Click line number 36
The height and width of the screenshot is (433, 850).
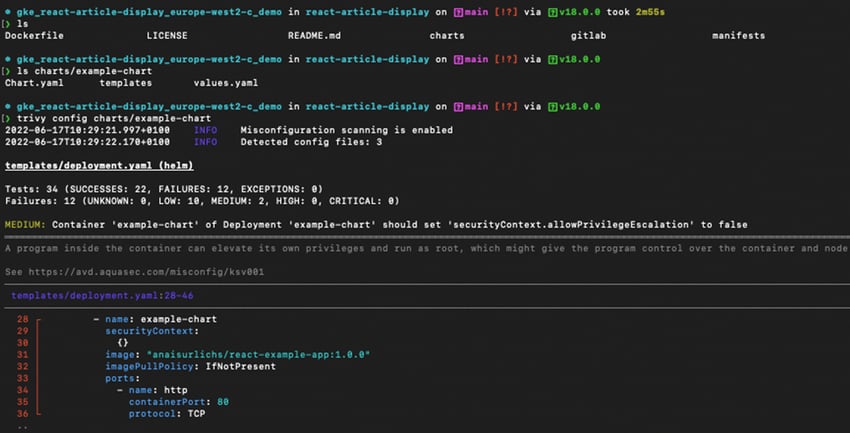tap(22, 414)
